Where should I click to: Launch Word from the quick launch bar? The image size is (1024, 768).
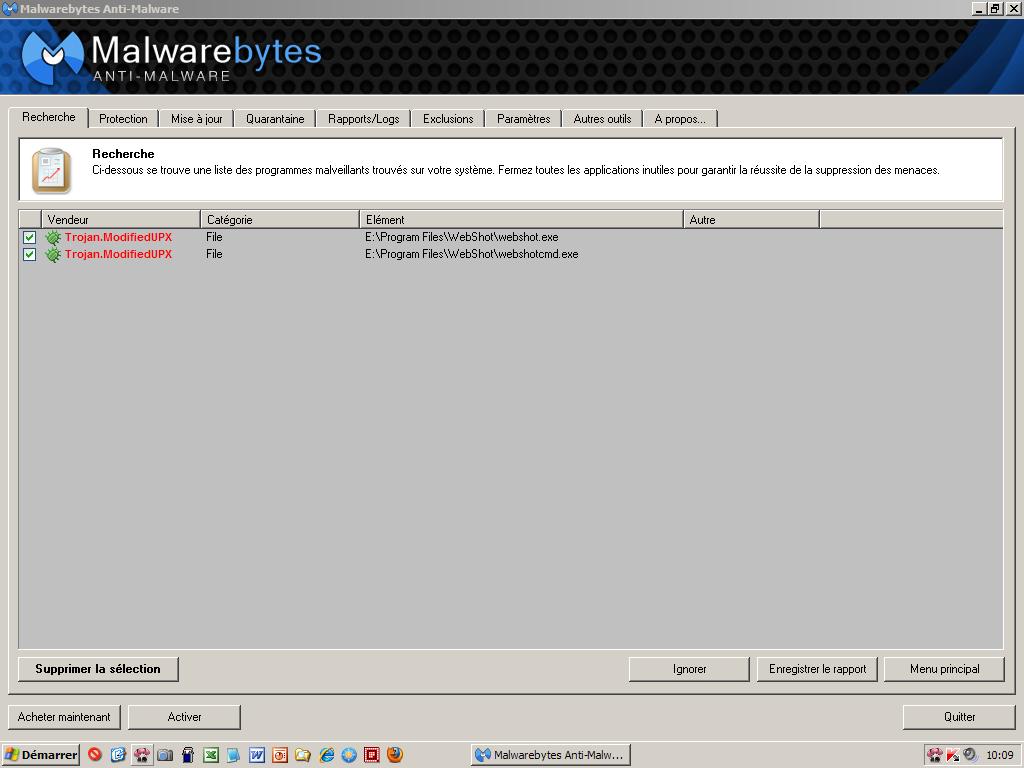[x=257, y=755]
